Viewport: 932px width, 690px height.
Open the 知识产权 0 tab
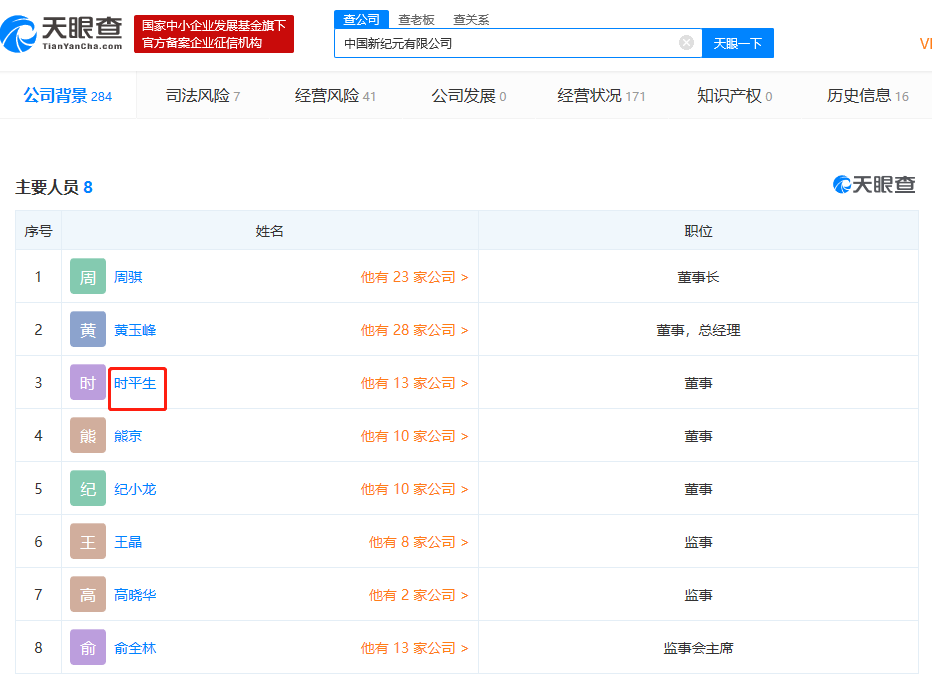735,96
